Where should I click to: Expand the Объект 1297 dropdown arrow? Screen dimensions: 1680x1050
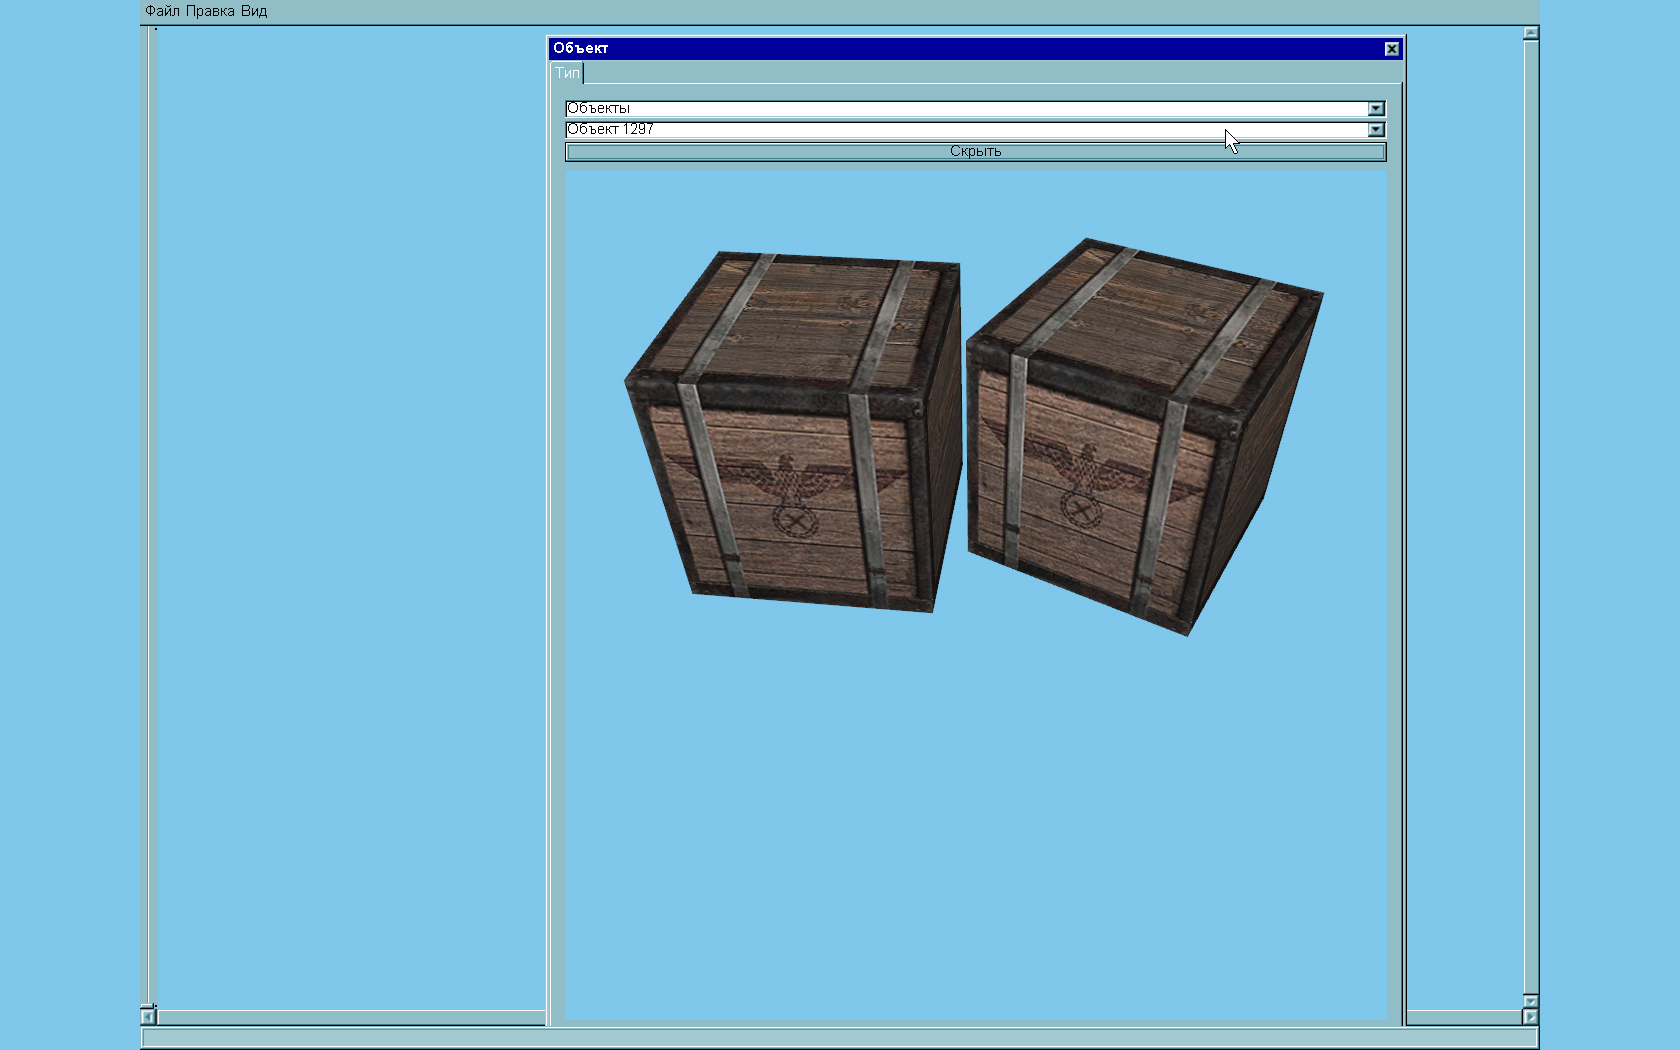pyautogui.click(x=1376, y=130)
